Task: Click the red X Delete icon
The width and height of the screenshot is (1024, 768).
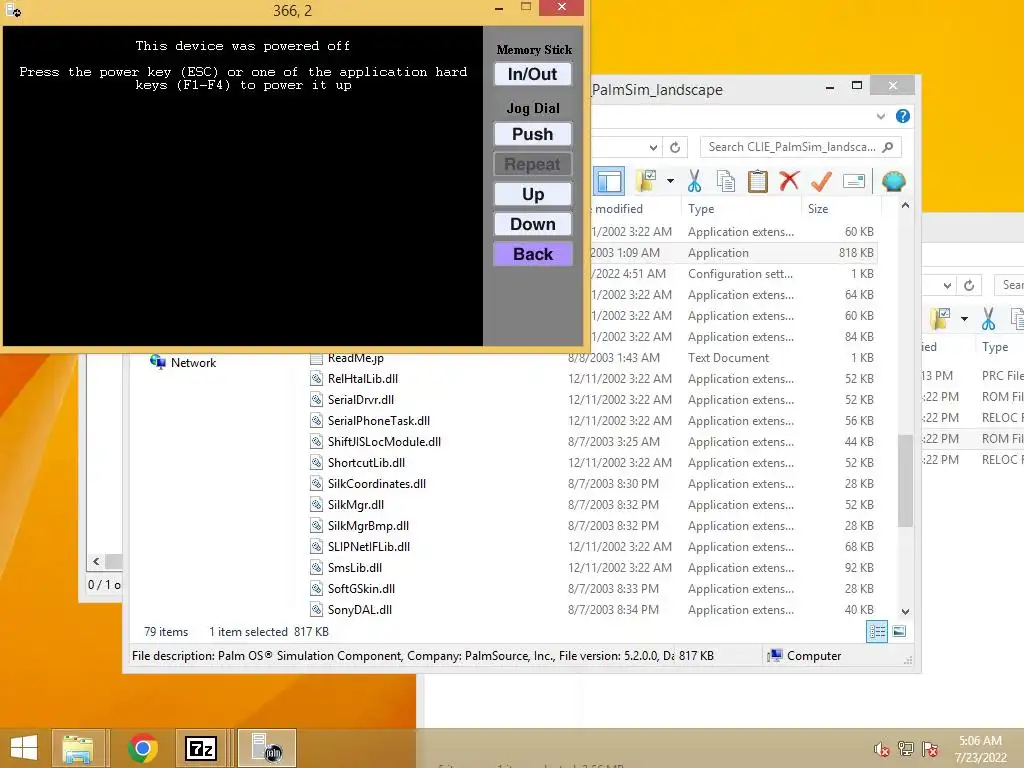Action: [789, 181]
